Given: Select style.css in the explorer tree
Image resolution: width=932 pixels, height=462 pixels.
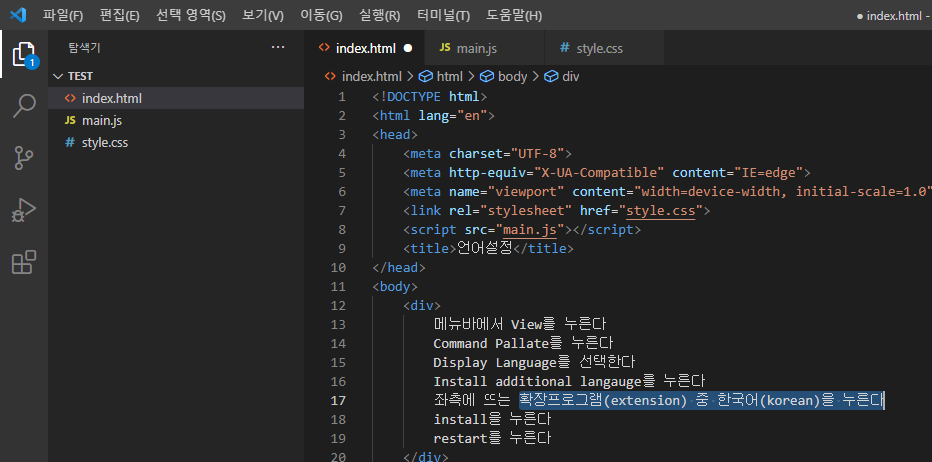Looking at the screenshot, I should pyautogui.click(x=176, y=143).
